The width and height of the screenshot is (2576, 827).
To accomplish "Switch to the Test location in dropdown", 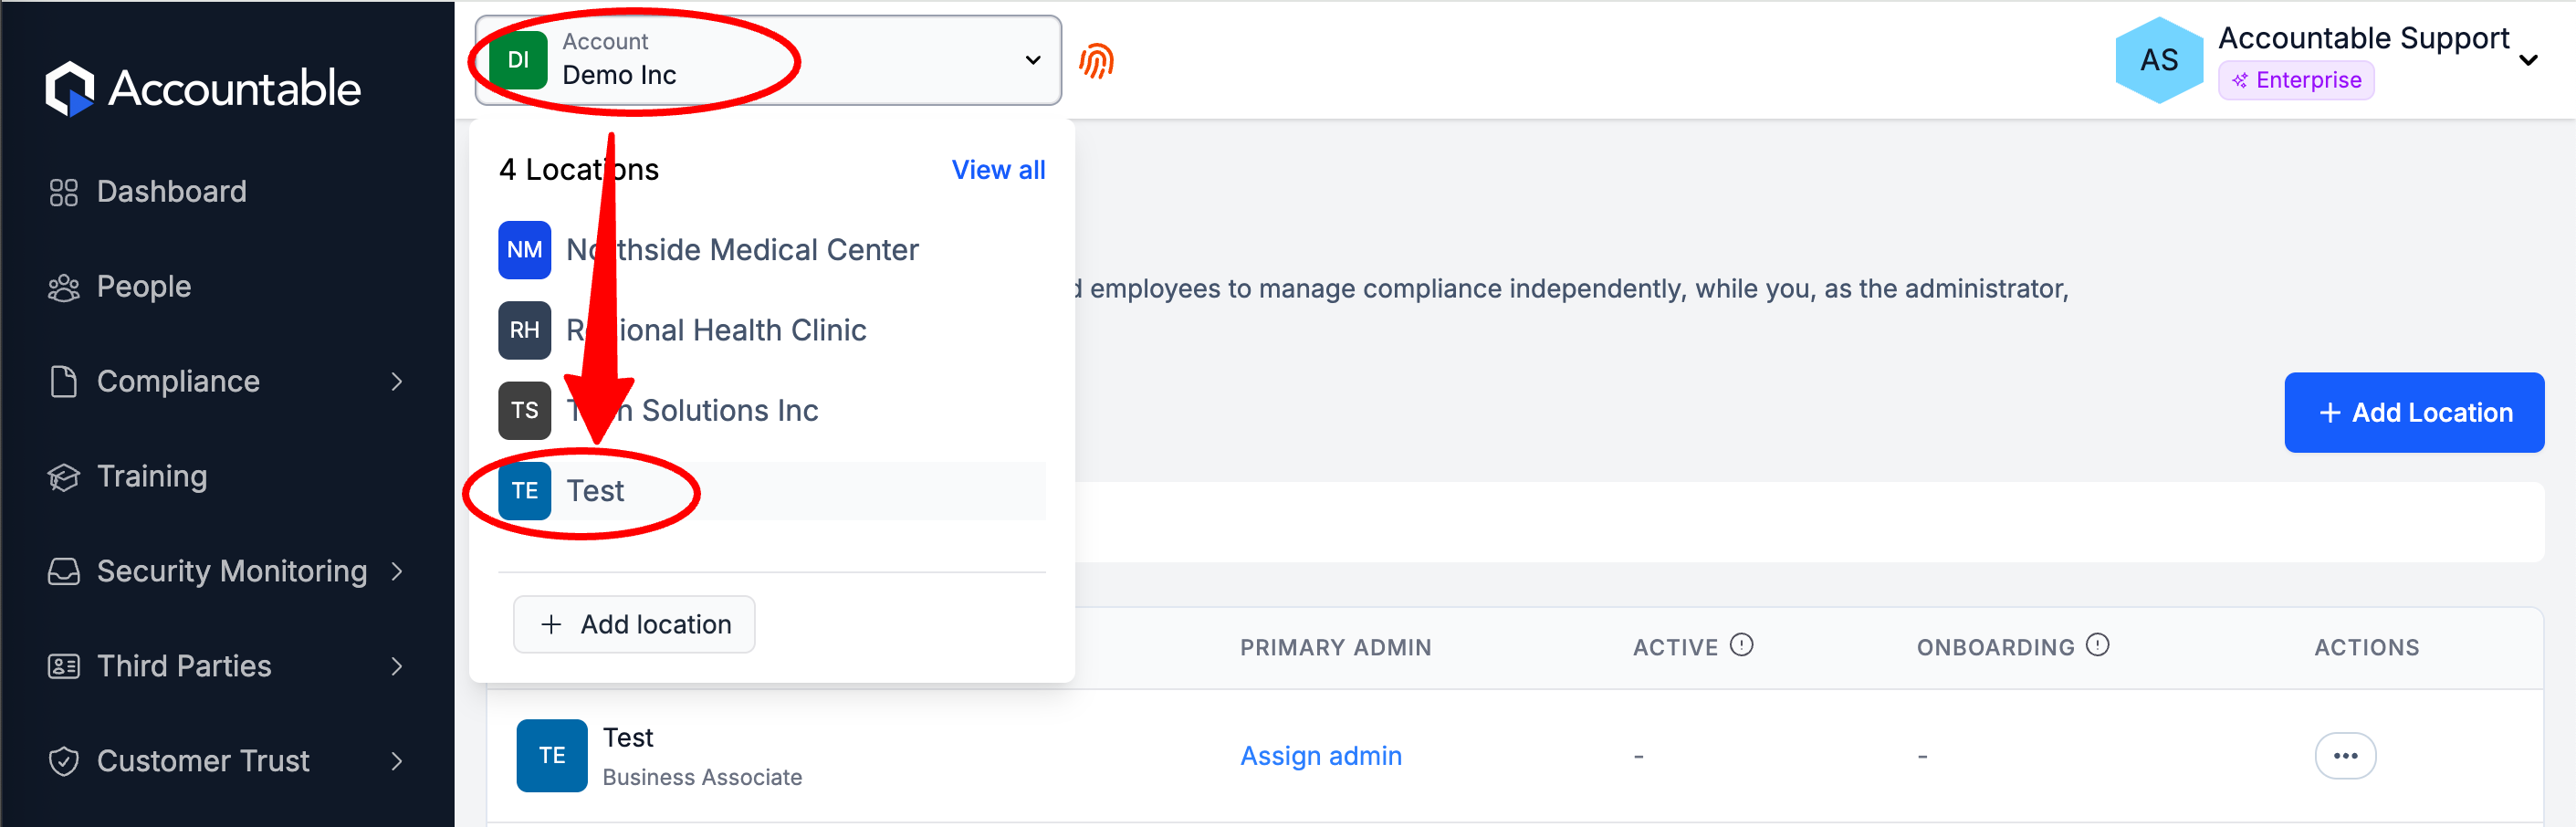I will (x=772, y=491).
